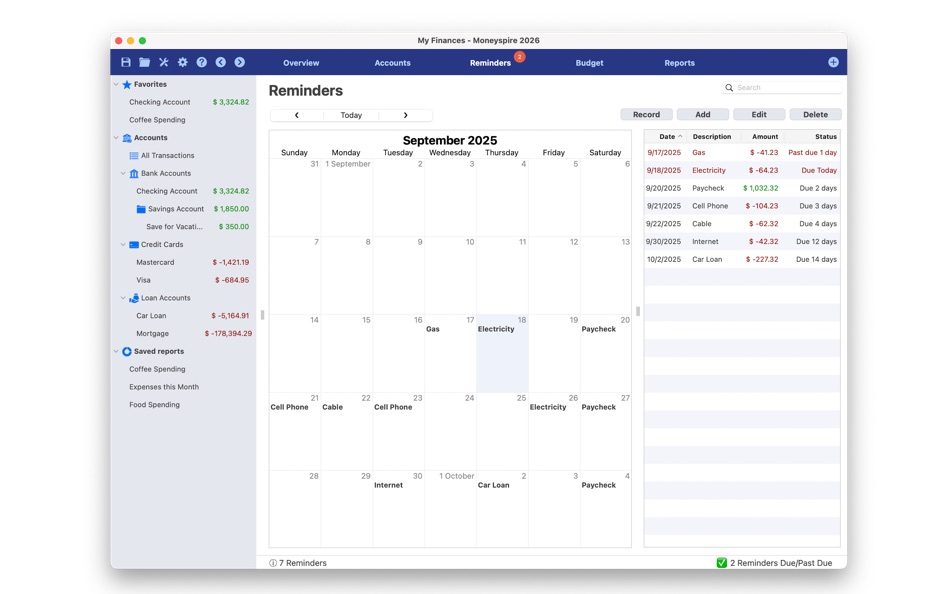Click the Accounts bank icon in sidebar

point(127,138)
